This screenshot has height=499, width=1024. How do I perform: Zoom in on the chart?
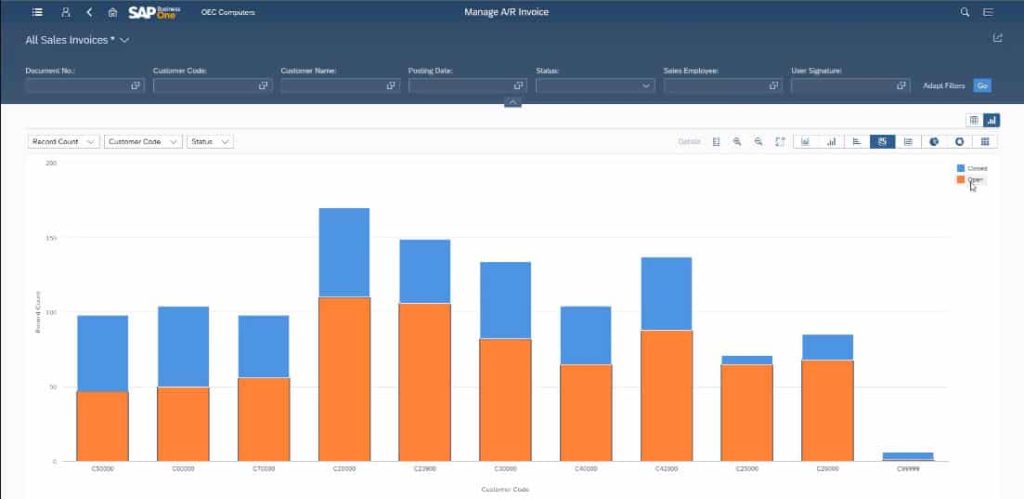737,141
